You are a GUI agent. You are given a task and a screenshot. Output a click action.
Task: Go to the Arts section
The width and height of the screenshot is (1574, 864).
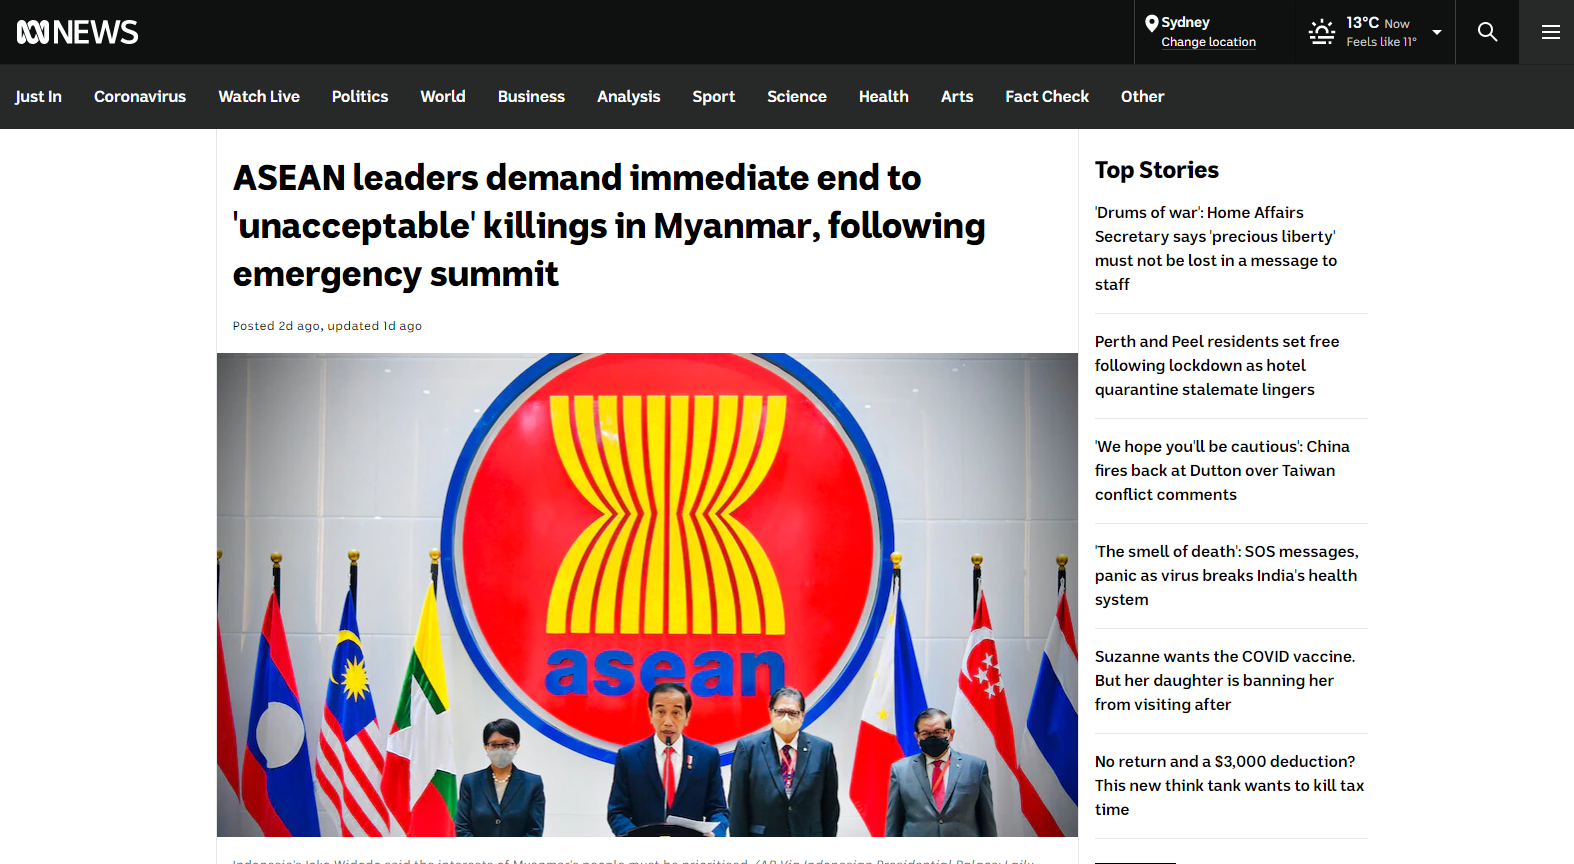point(957,96)
